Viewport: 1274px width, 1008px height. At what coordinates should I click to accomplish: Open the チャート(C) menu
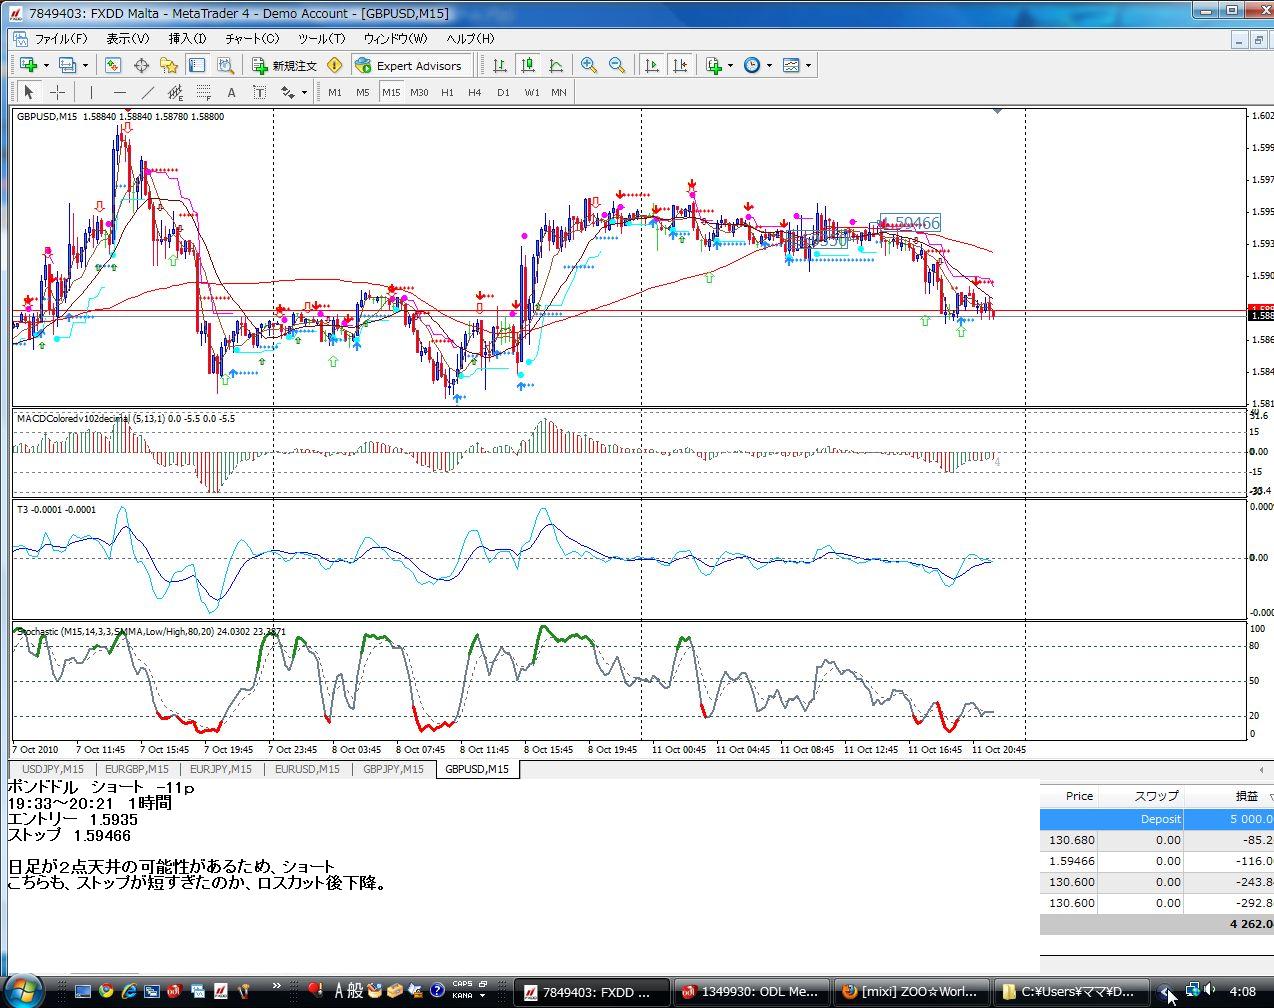252,38
